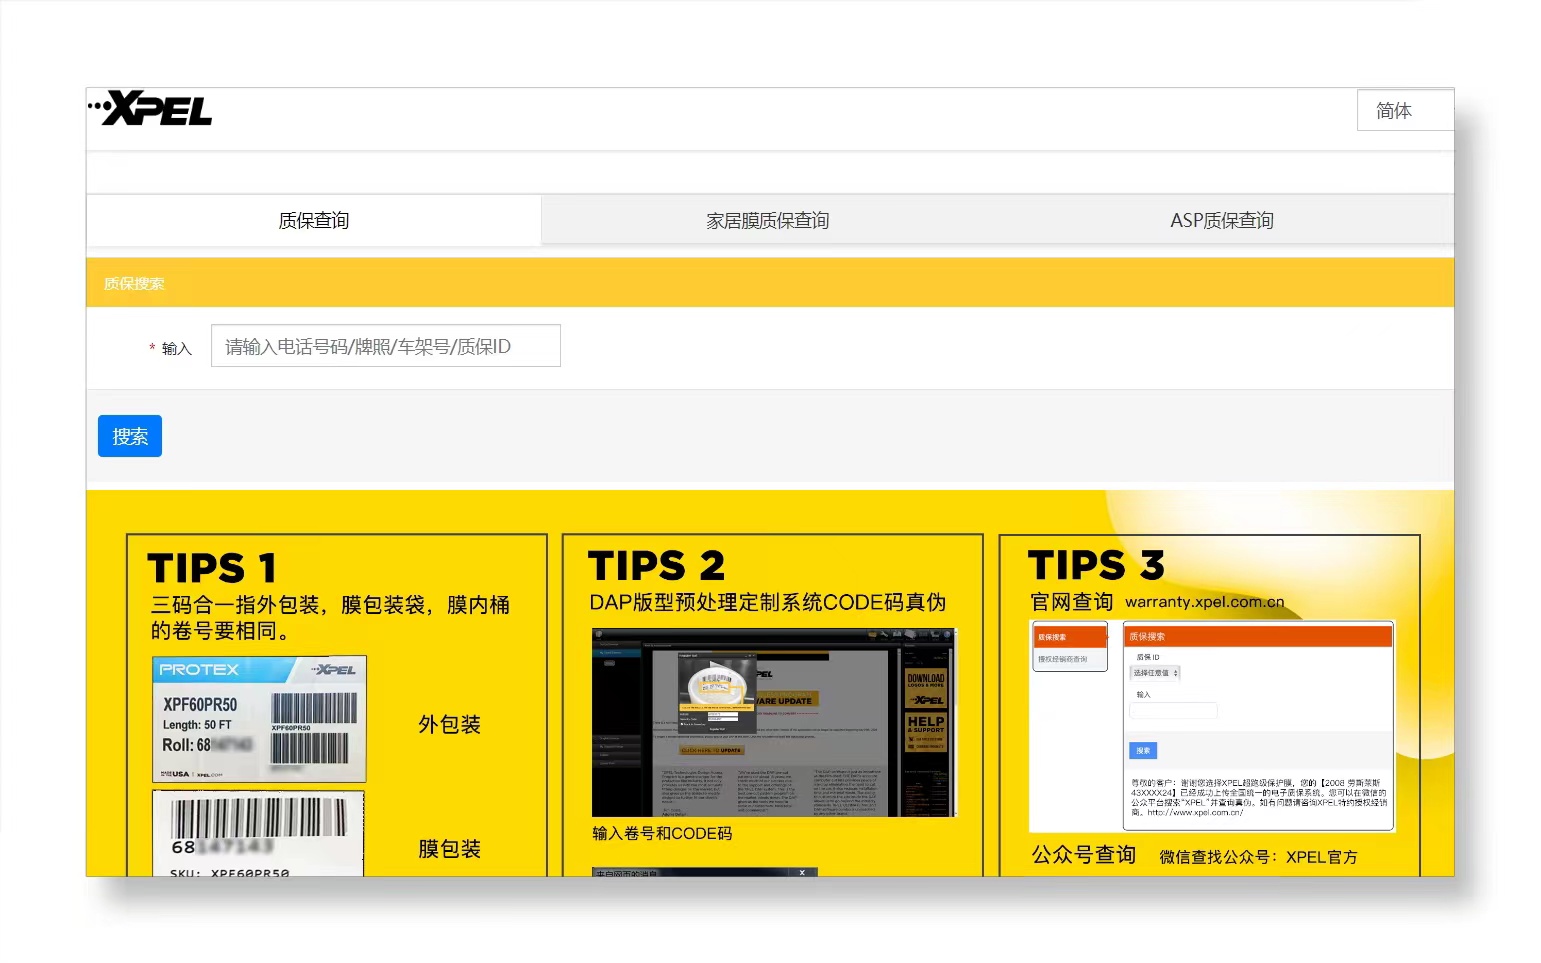
Task: Click the TIPS 1 heading
Action: click(x=212, y=568)
